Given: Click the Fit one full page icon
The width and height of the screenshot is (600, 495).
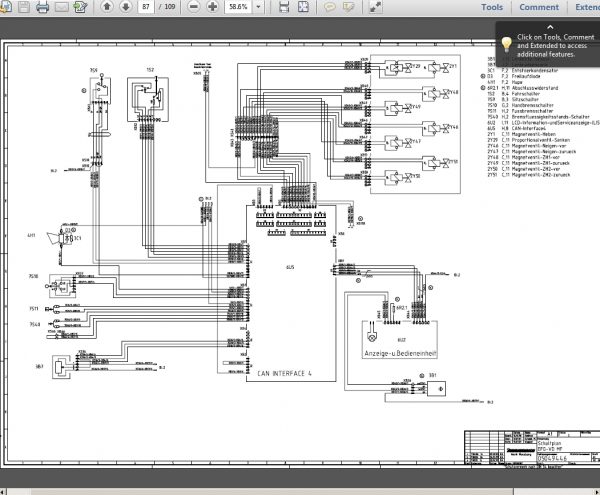Looking at the screenshot, I should coord(303,7).
